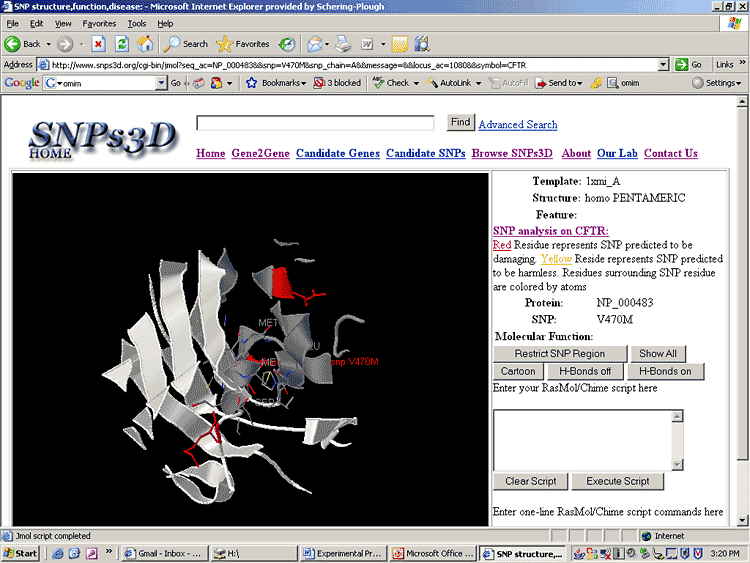
Task: Click the RasMol/Chime script text area
Action: pyautogui.click(x=583, y=440)
